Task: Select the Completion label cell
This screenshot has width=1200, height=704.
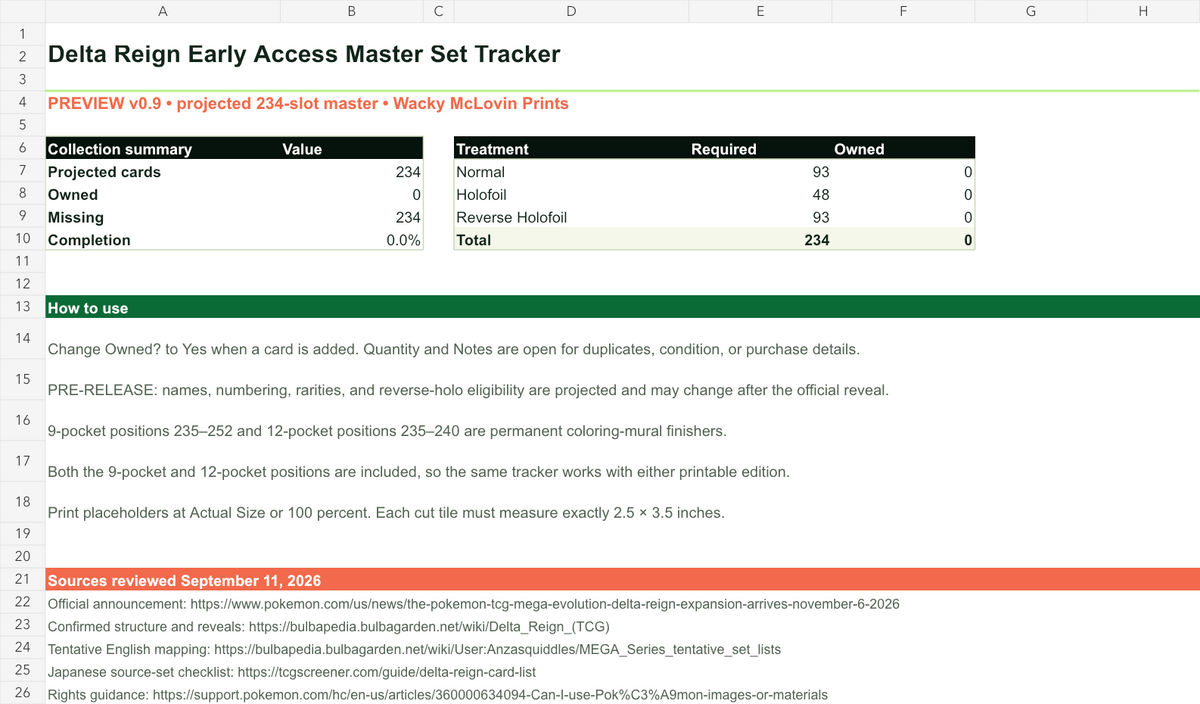Action: point(163,240)
